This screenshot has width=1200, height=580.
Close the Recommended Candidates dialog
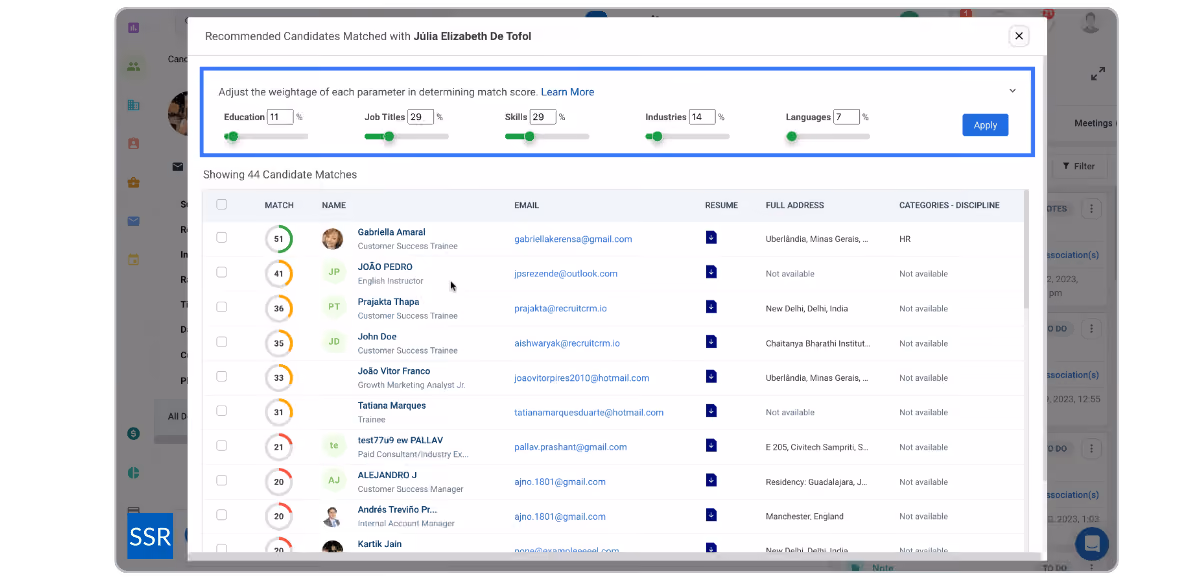(x=1019, y=36)
